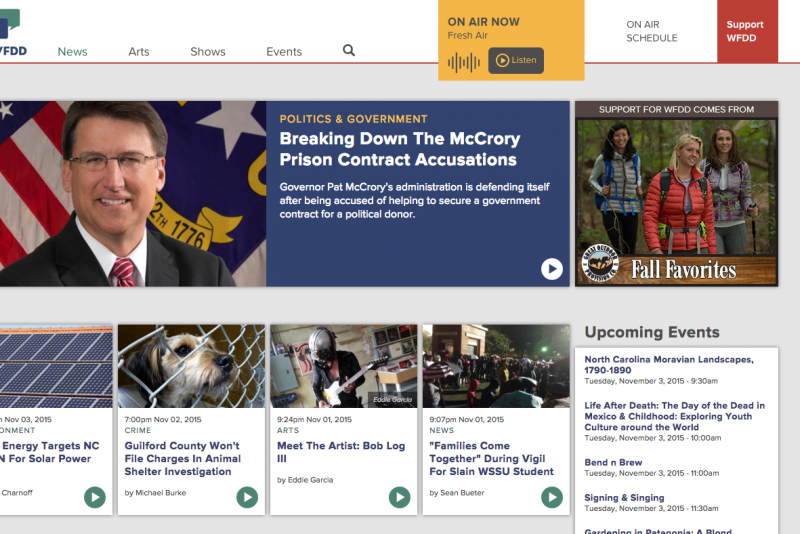This screenshot has height=534, width=800.
Task: Play the Guilford County animal shelter story
Action: (247, 497)
